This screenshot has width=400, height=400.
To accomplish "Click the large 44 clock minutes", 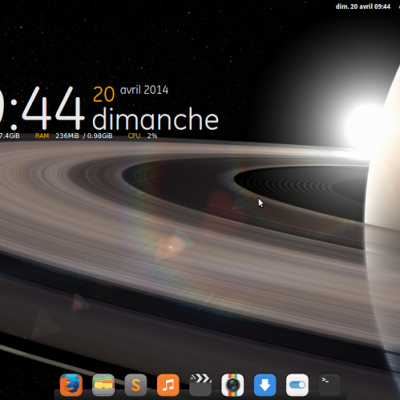I will click(53, 108).
